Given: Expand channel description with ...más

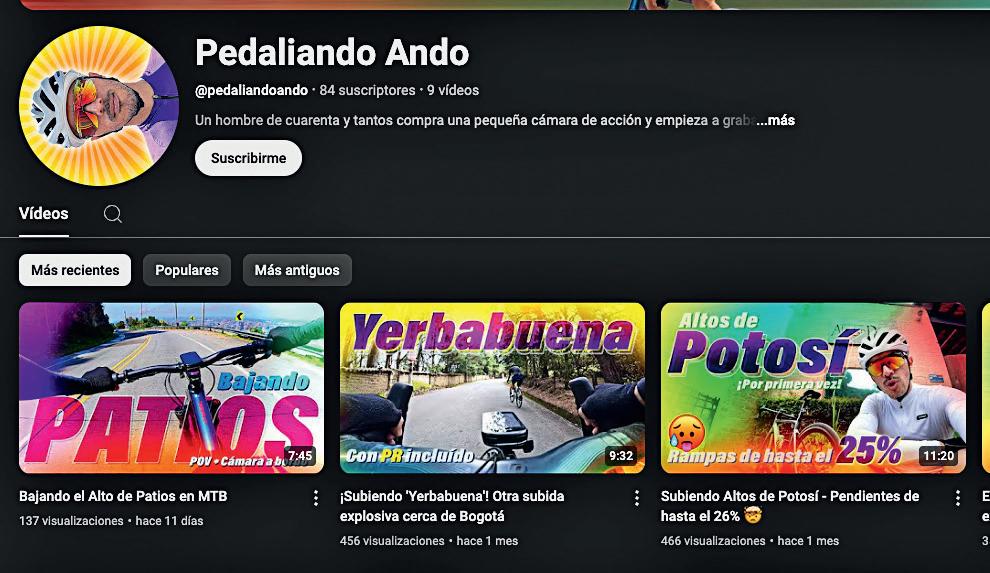Looking at the screenshot, I should [775, 120].
